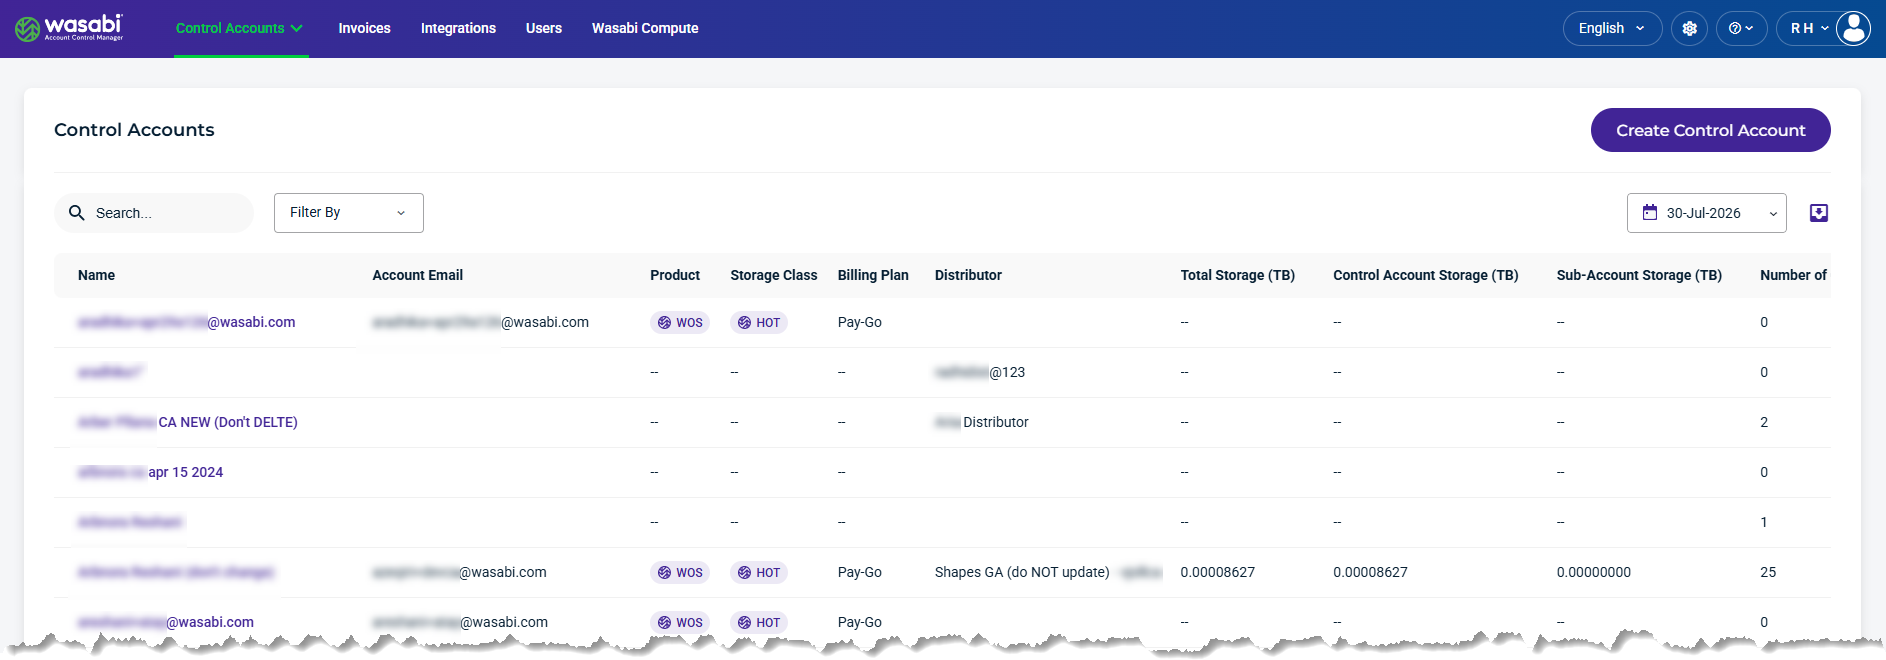Open the 30-Jul-2026 date dropdown
Screen dimensions: 1886x660
(x=1706, y=213)
